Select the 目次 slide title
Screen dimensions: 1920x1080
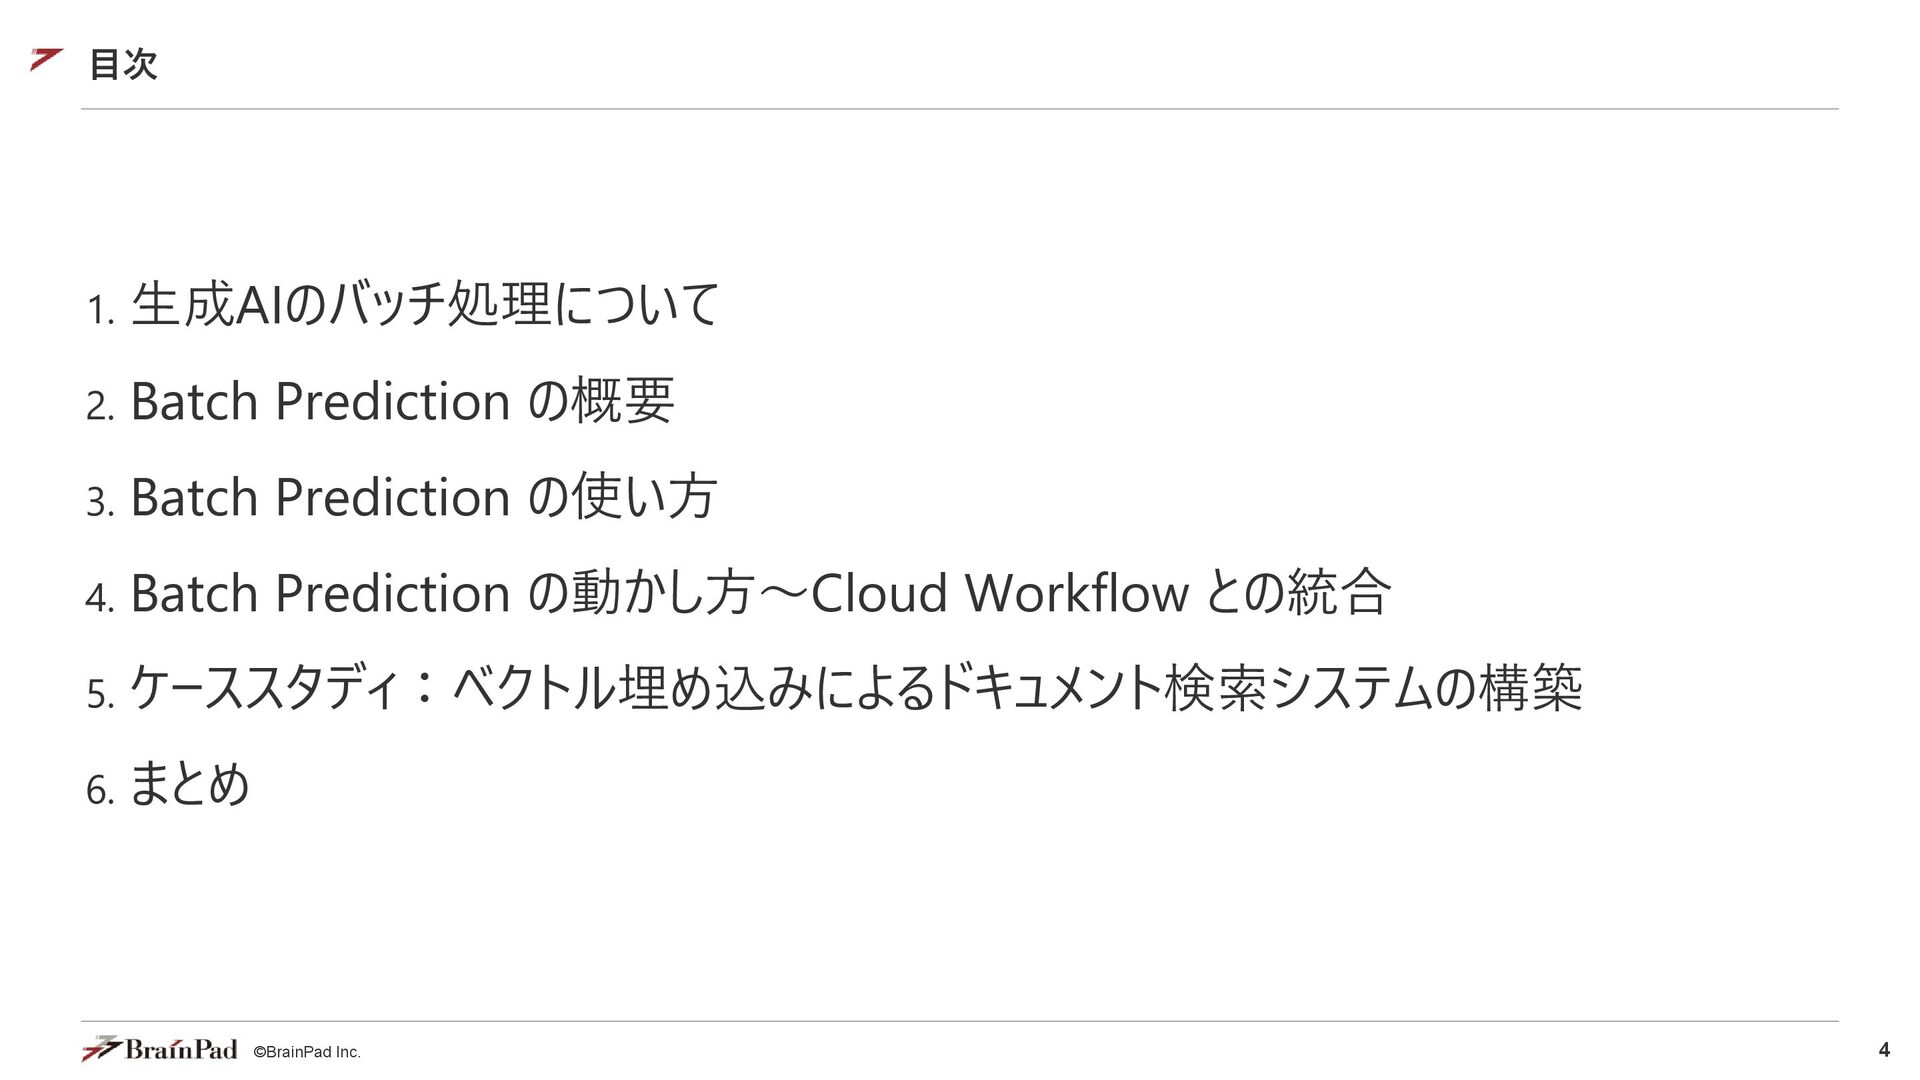pyautogui.click(x=123, y=64)
